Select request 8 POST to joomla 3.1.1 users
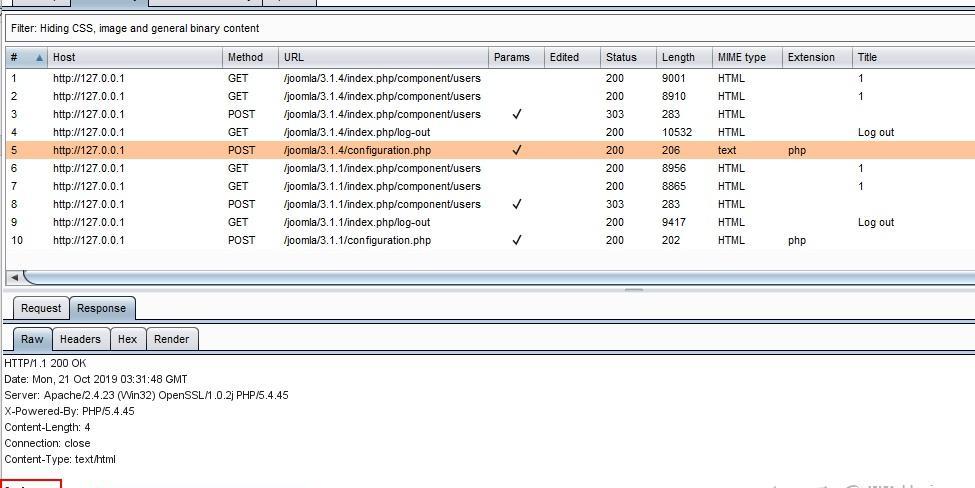The height and width of the screenshot is (488, 975). 490,205
